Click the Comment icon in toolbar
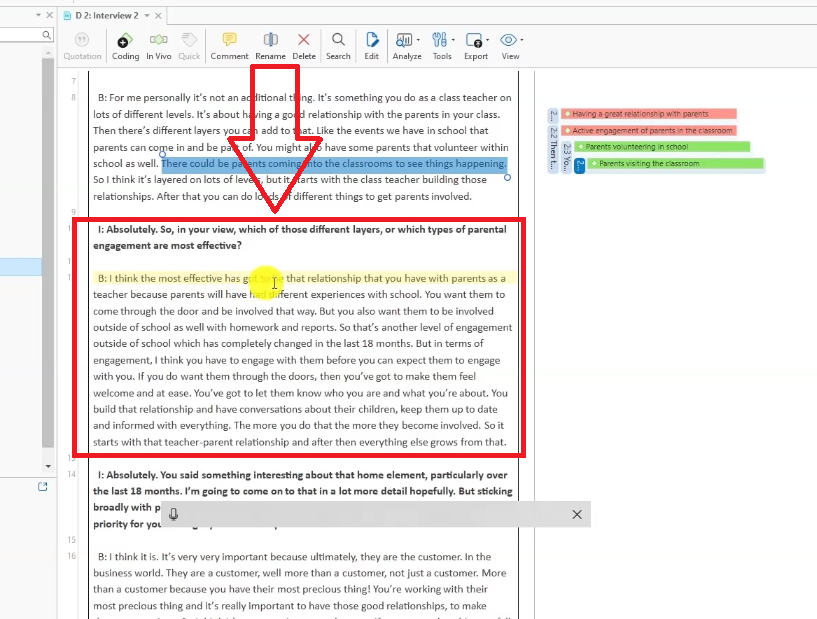 [229, 41]
